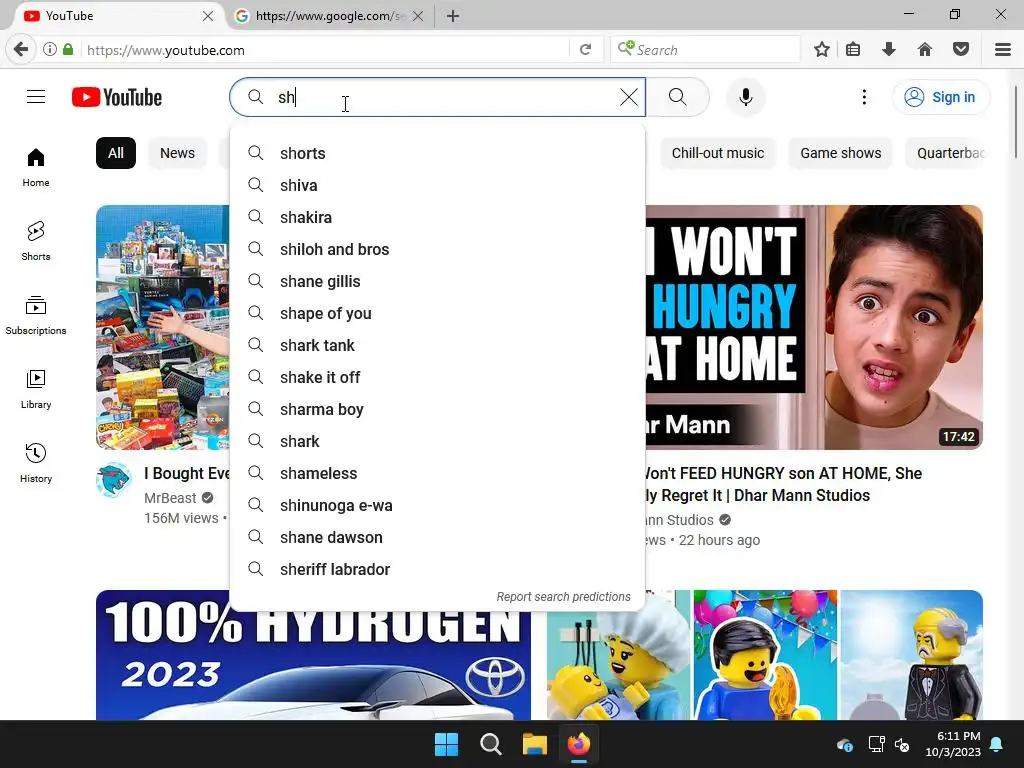Click the YouTube search input field
Viewport: 1024px width, 768px height.
438,97
